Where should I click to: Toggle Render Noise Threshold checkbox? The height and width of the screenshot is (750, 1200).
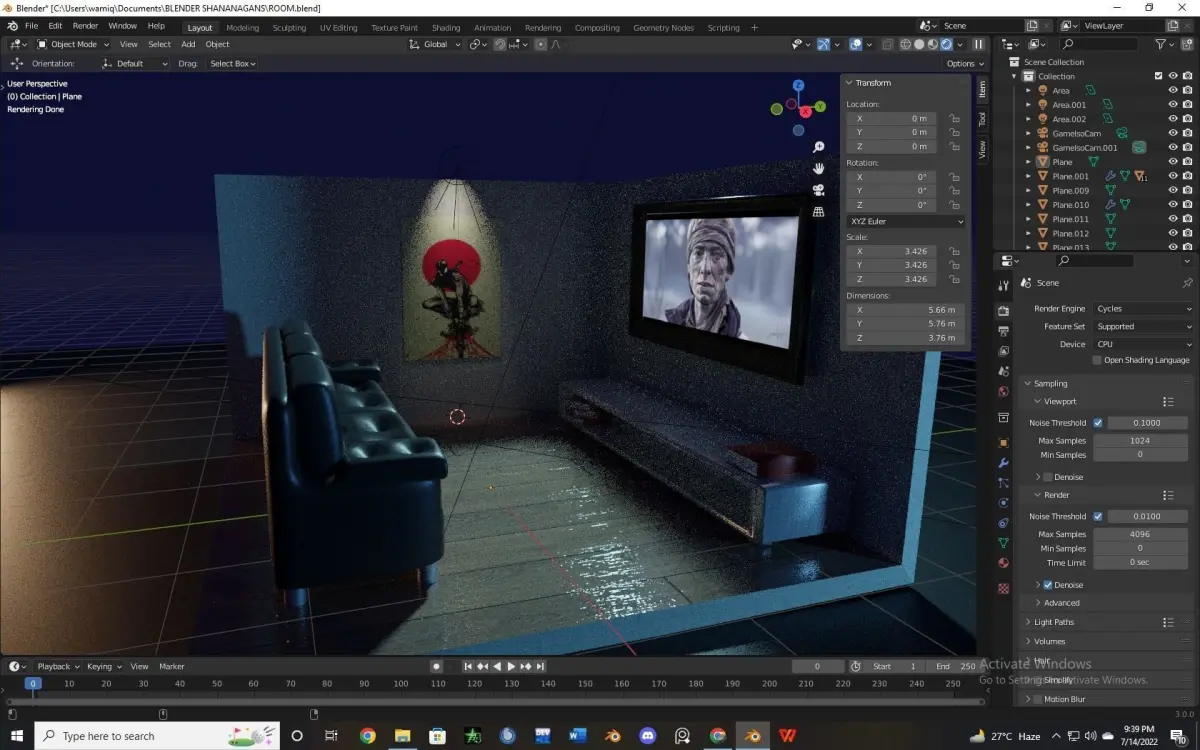coord(1097,517)
